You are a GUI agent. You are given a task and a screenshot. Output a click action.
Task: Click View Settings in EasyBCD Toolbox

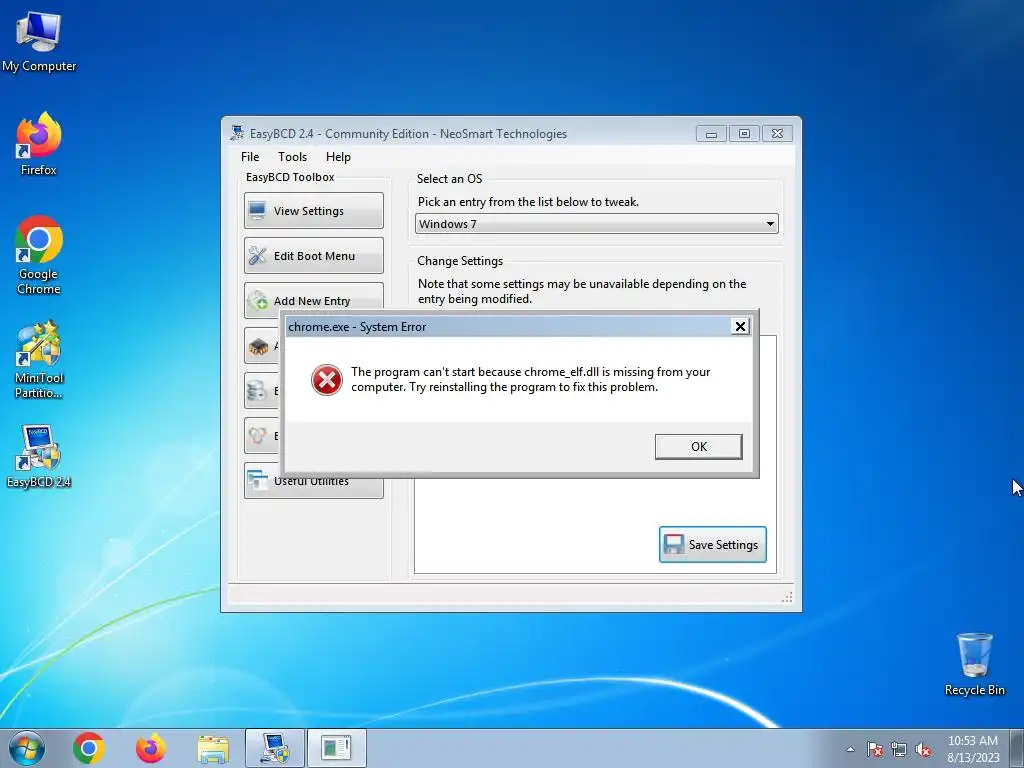(x=314, y=210)
